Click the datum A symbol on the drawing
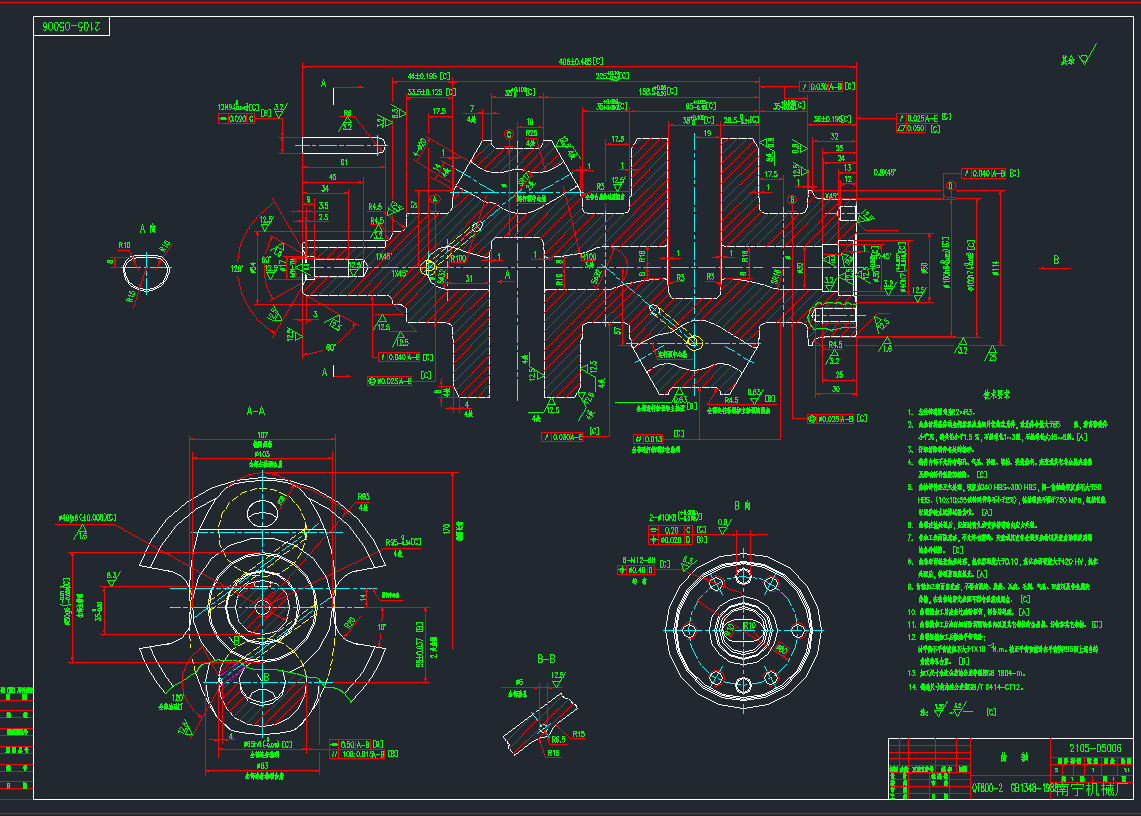 pyautogui.click(x=435, y=199)
